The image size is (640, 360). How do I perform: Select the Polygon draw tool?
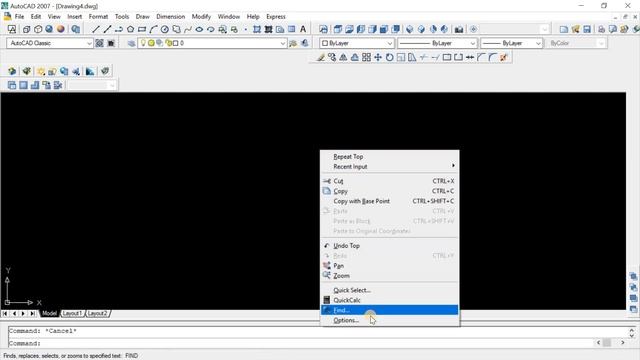pos(130,29)
